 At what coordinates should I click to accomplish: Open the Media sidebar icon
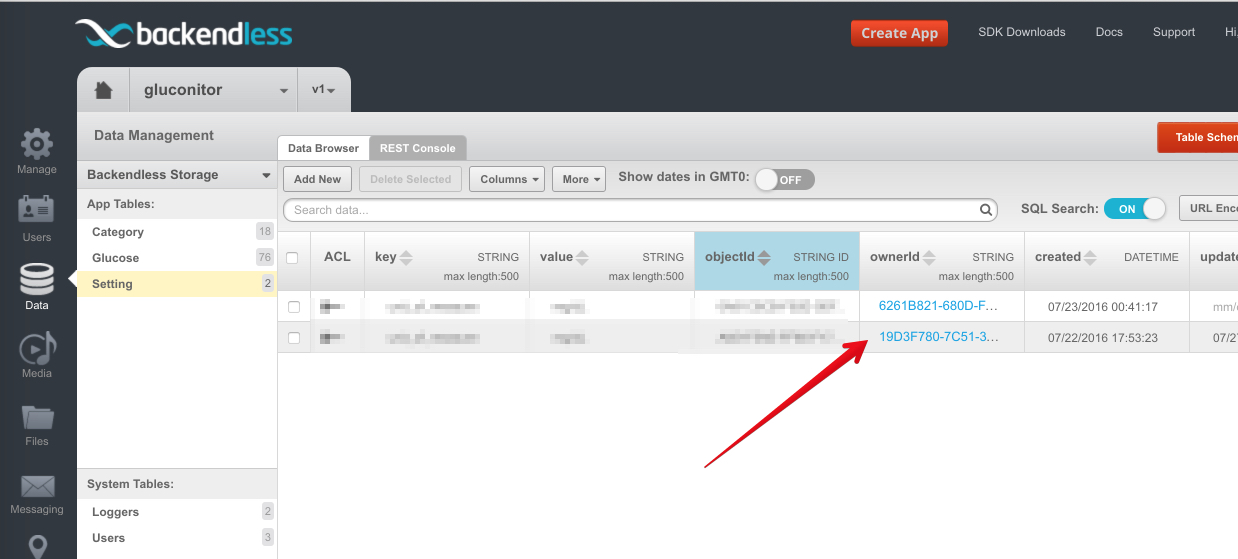pyautogui.click(x=37, y=347)
